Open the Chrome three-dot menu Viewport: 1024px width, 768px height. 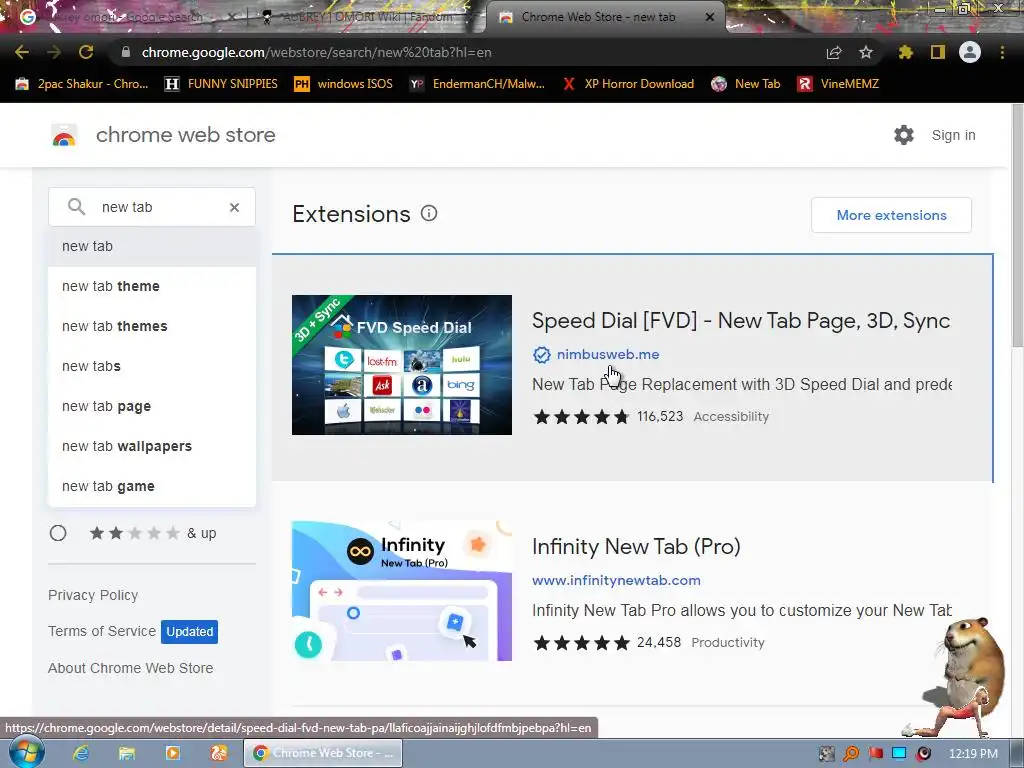coord(1002,52)
